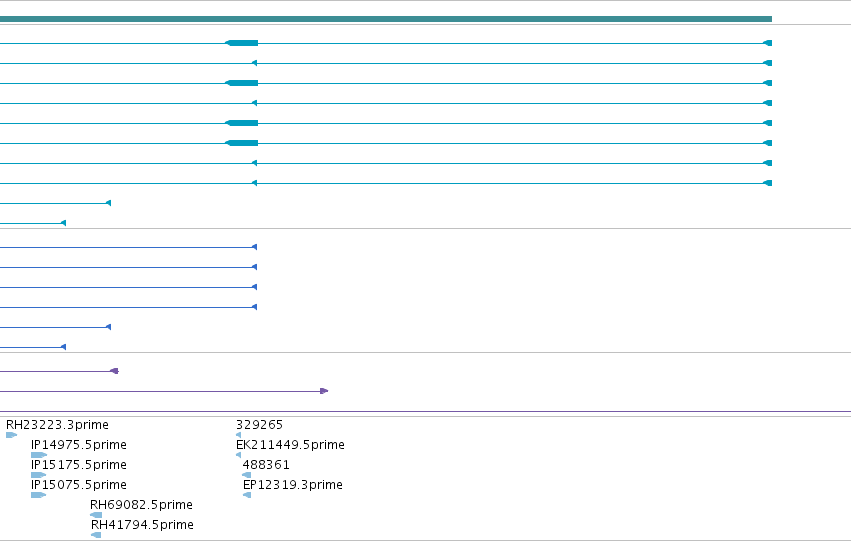Click the 488361 feature label
851x541 pixels.
click(266, 465)
